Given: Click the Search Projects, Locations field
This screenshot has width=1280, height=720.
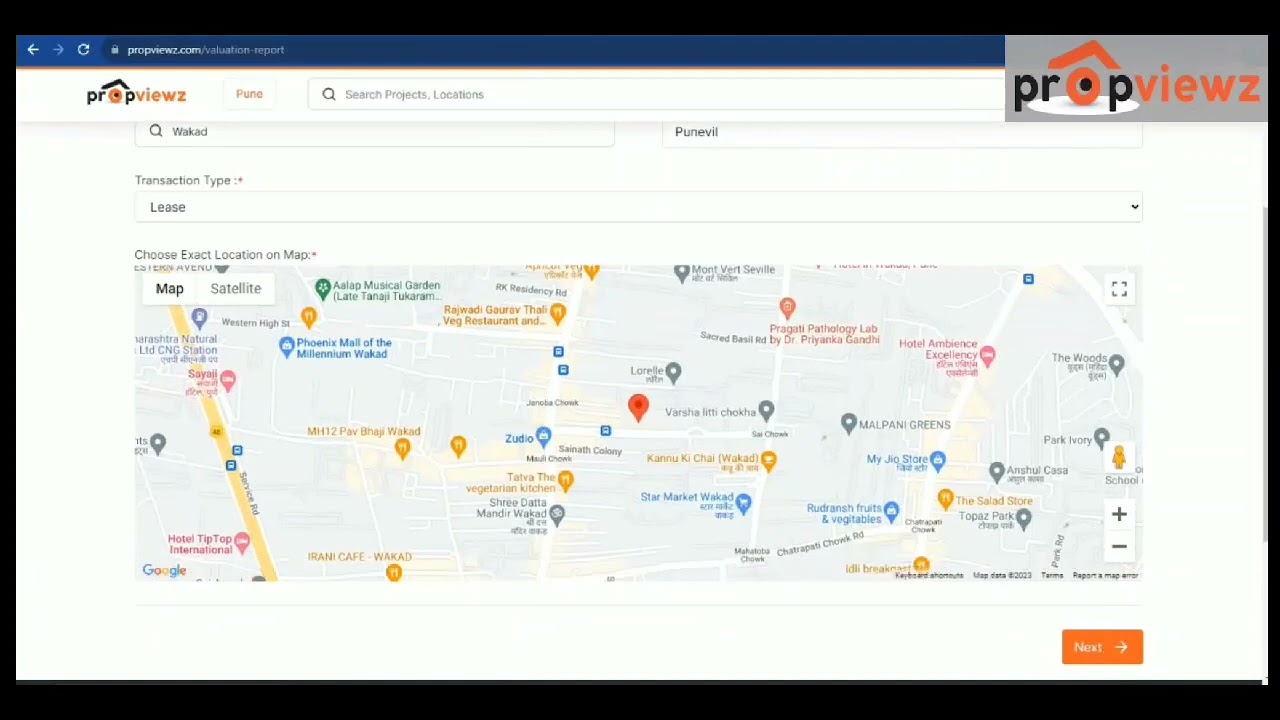Looking at the screenshot, I should click(655, 94).
